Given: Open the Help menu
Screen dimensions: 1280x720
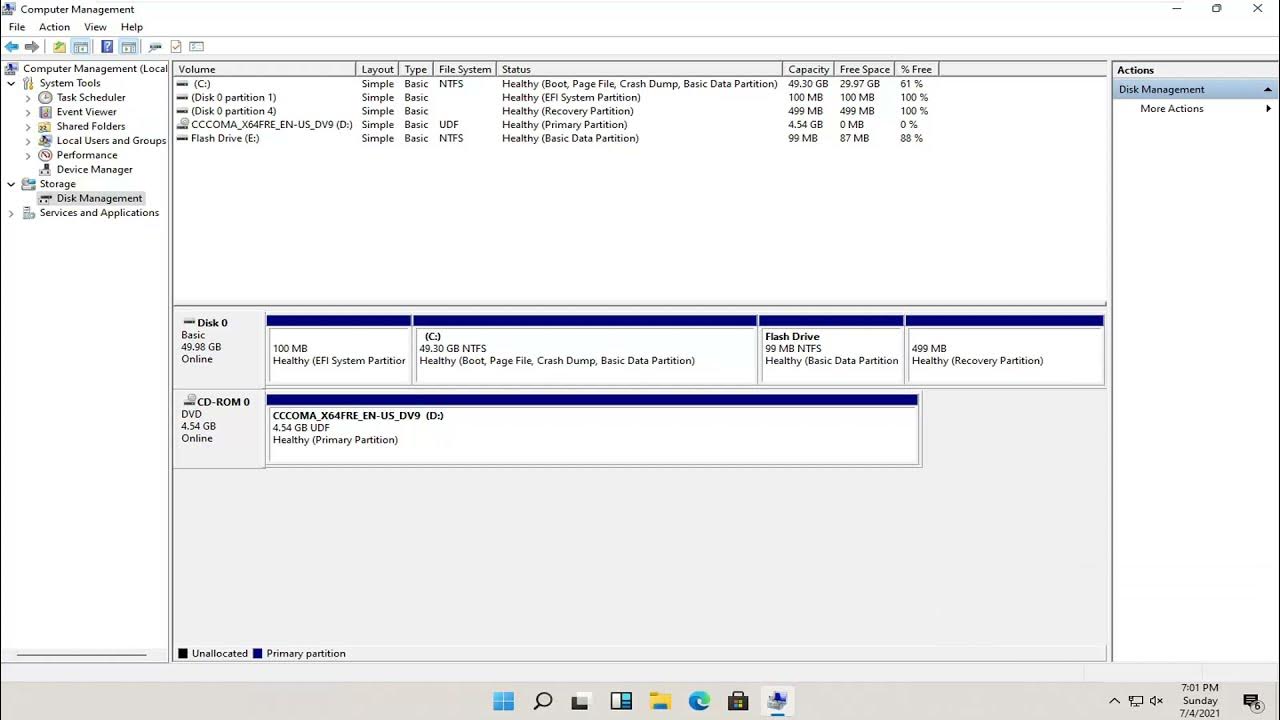Looking at the screenshot, I should 132,27.
